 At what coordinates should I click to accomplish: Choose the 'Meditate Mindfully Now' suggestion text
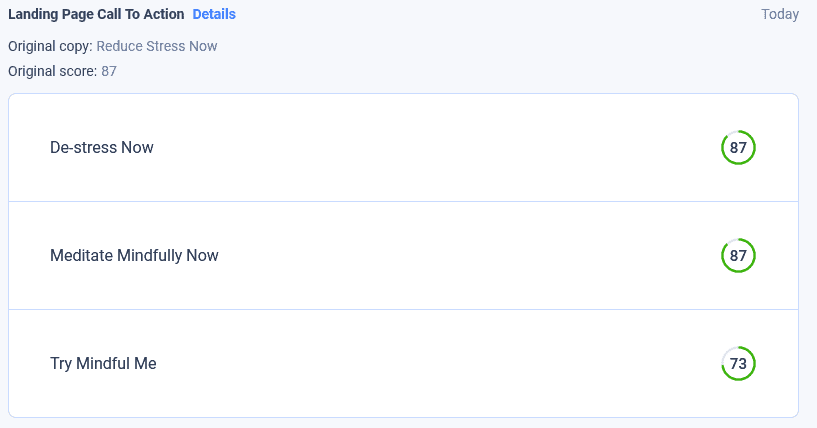point(134,256)
